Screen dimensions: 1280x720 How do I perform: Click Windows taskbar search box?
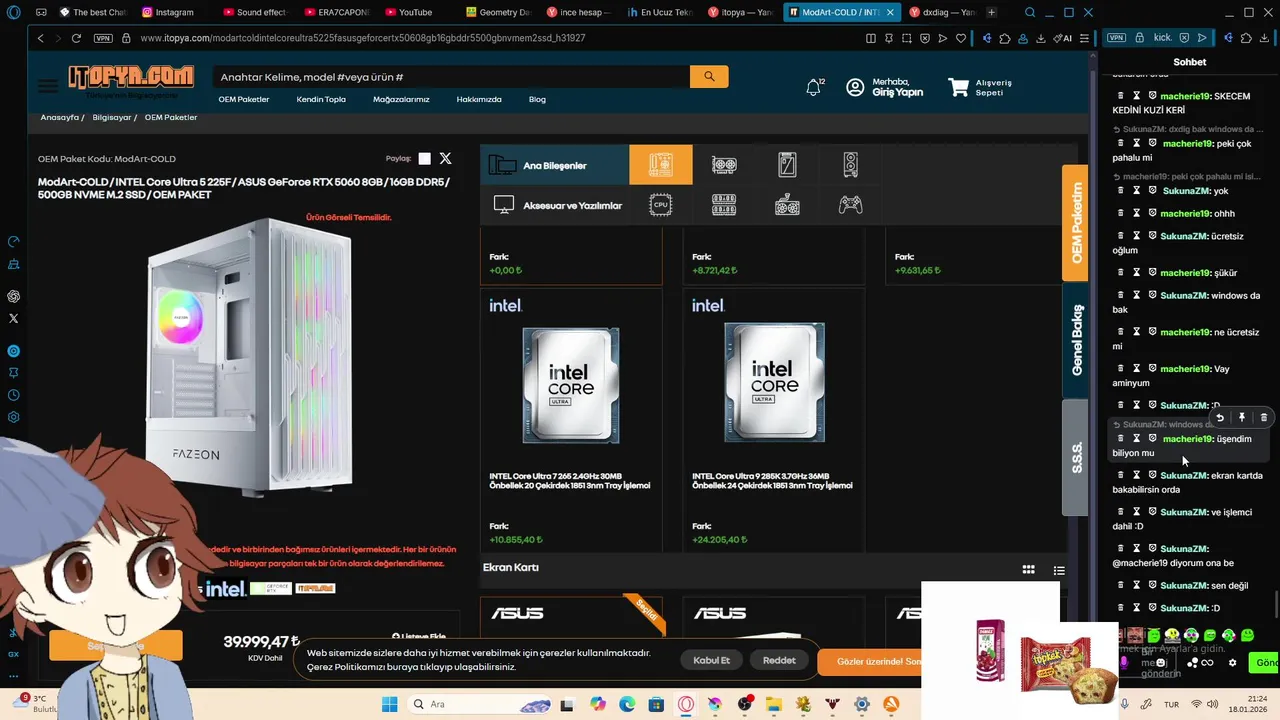480,704
